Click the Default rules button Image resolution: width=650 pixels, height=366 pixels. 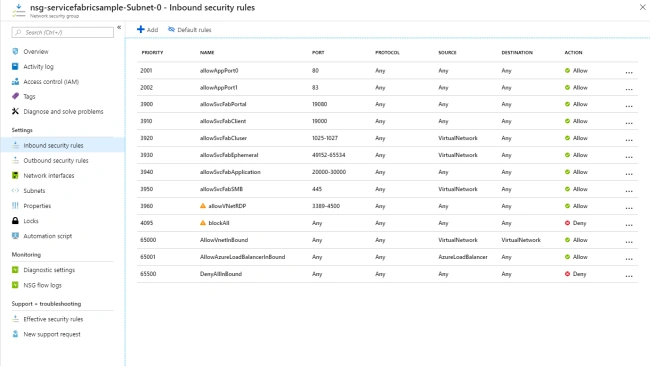pyautogui.click(x=189, y=29)
